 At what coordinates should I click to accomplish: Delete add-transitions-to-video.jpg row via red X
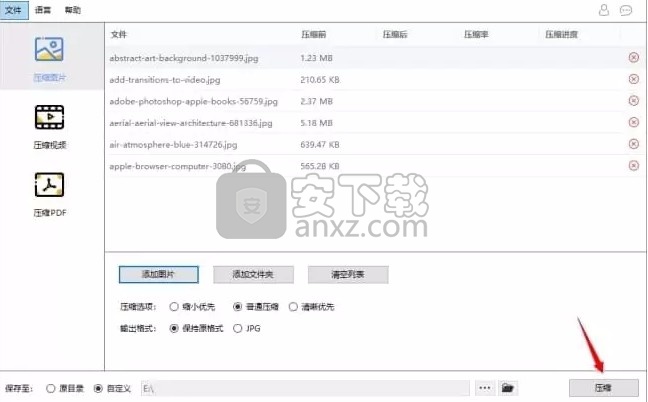(633, 79)
